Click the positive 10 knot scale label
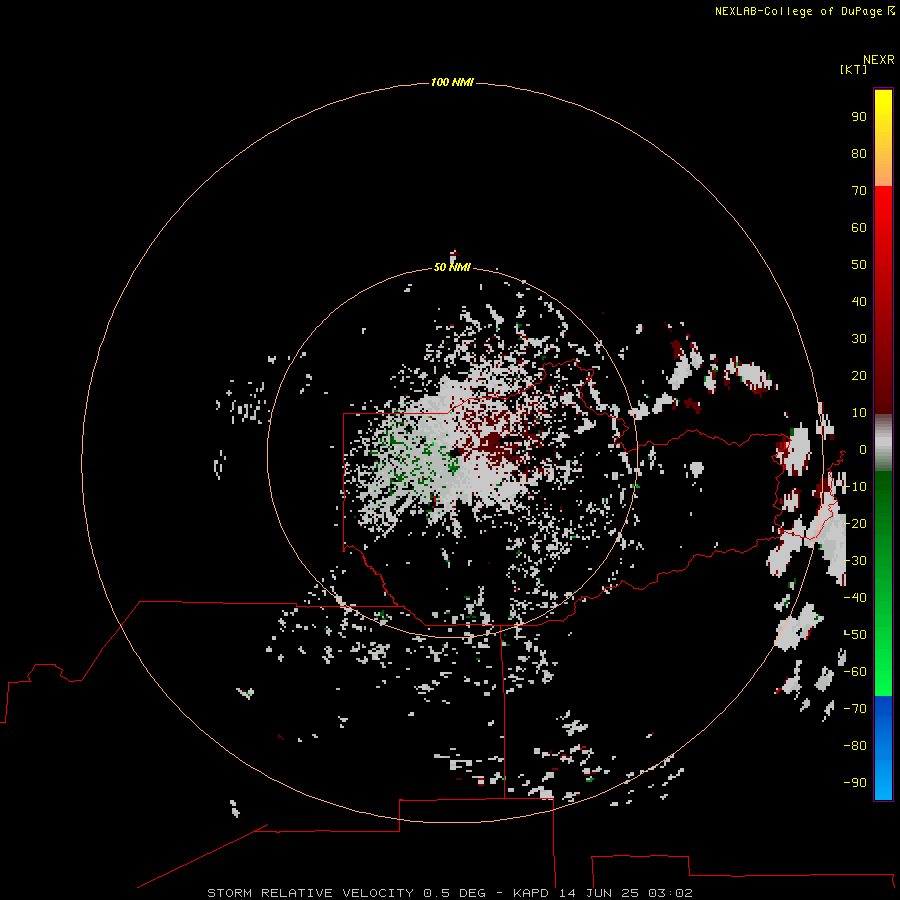The height and width of the screenshot is (900, 900). [859, 413]
